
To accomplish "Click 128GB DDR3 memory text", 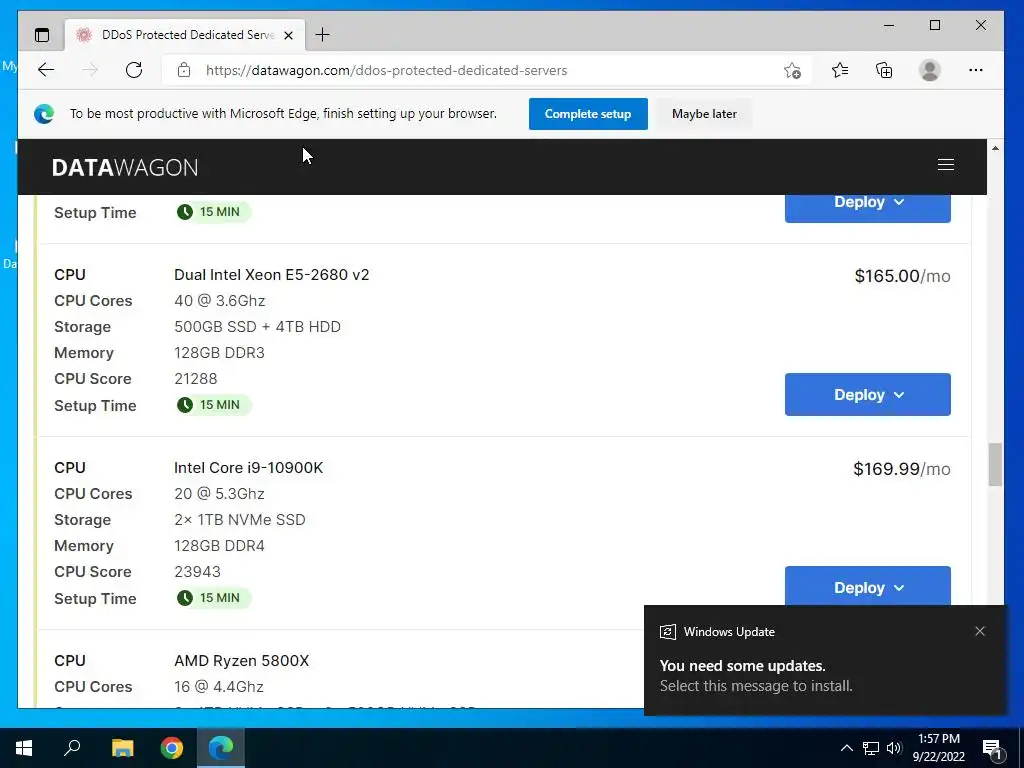I will coord(219,353).
